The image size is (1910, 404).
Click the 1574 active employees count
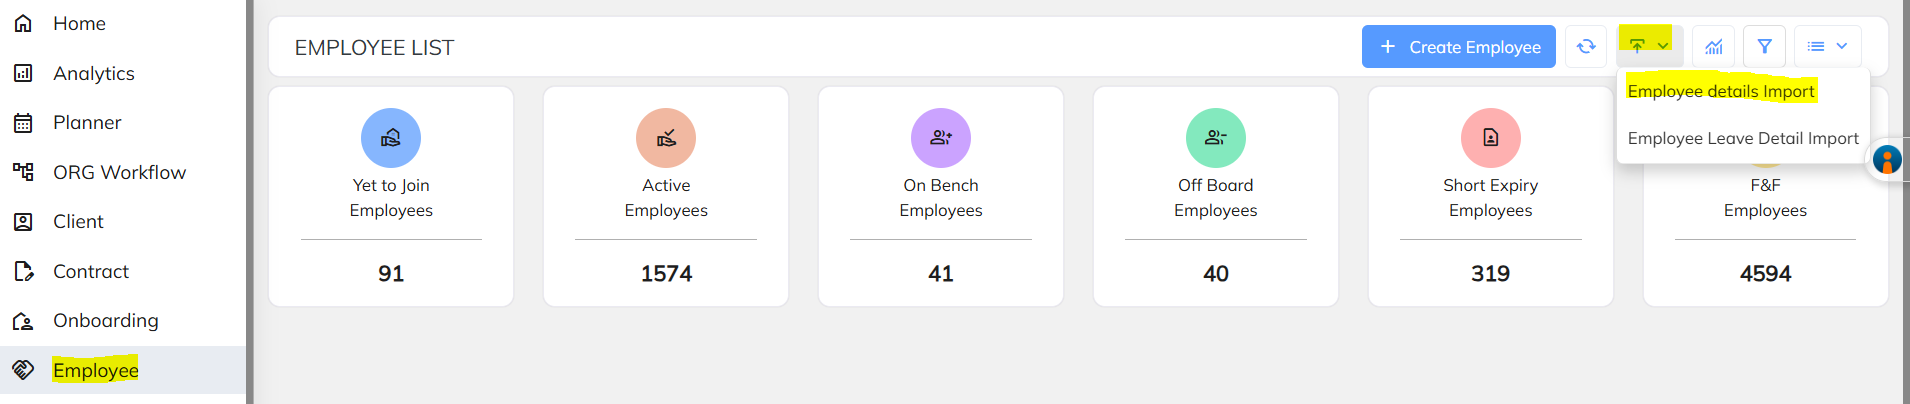pos(666,274)
